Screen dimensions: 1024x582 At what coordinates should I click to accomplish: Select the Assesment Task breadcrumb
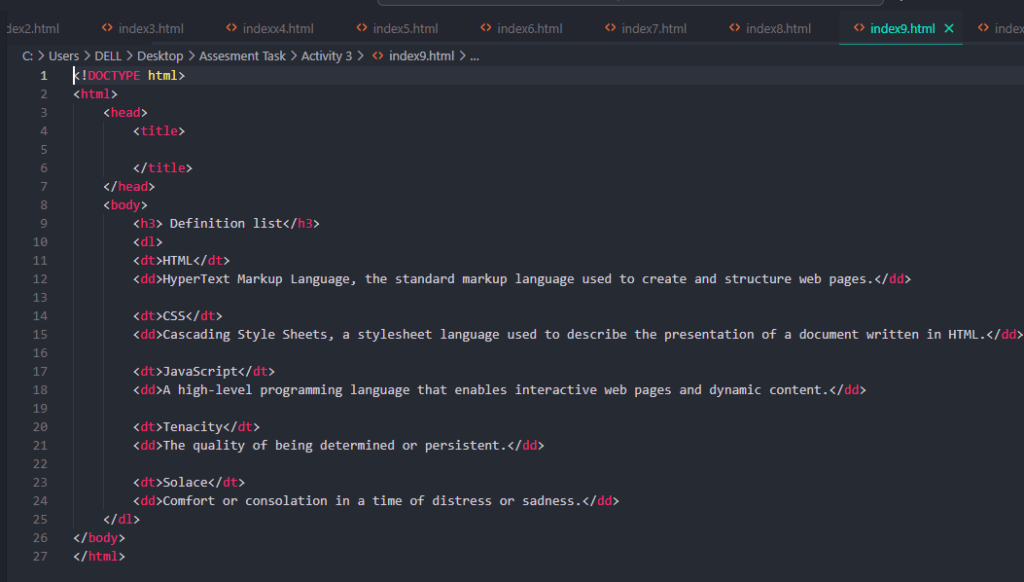click(242, 56)
